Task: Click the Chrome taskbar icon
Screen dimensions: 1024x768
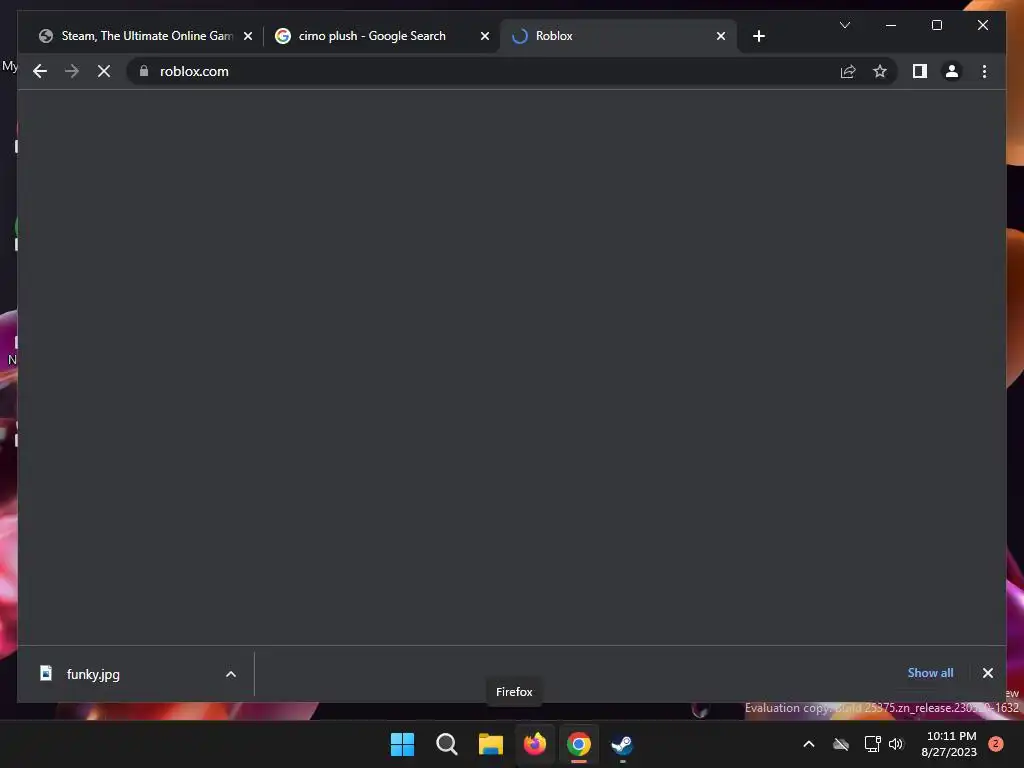Action: coord(579,744)
